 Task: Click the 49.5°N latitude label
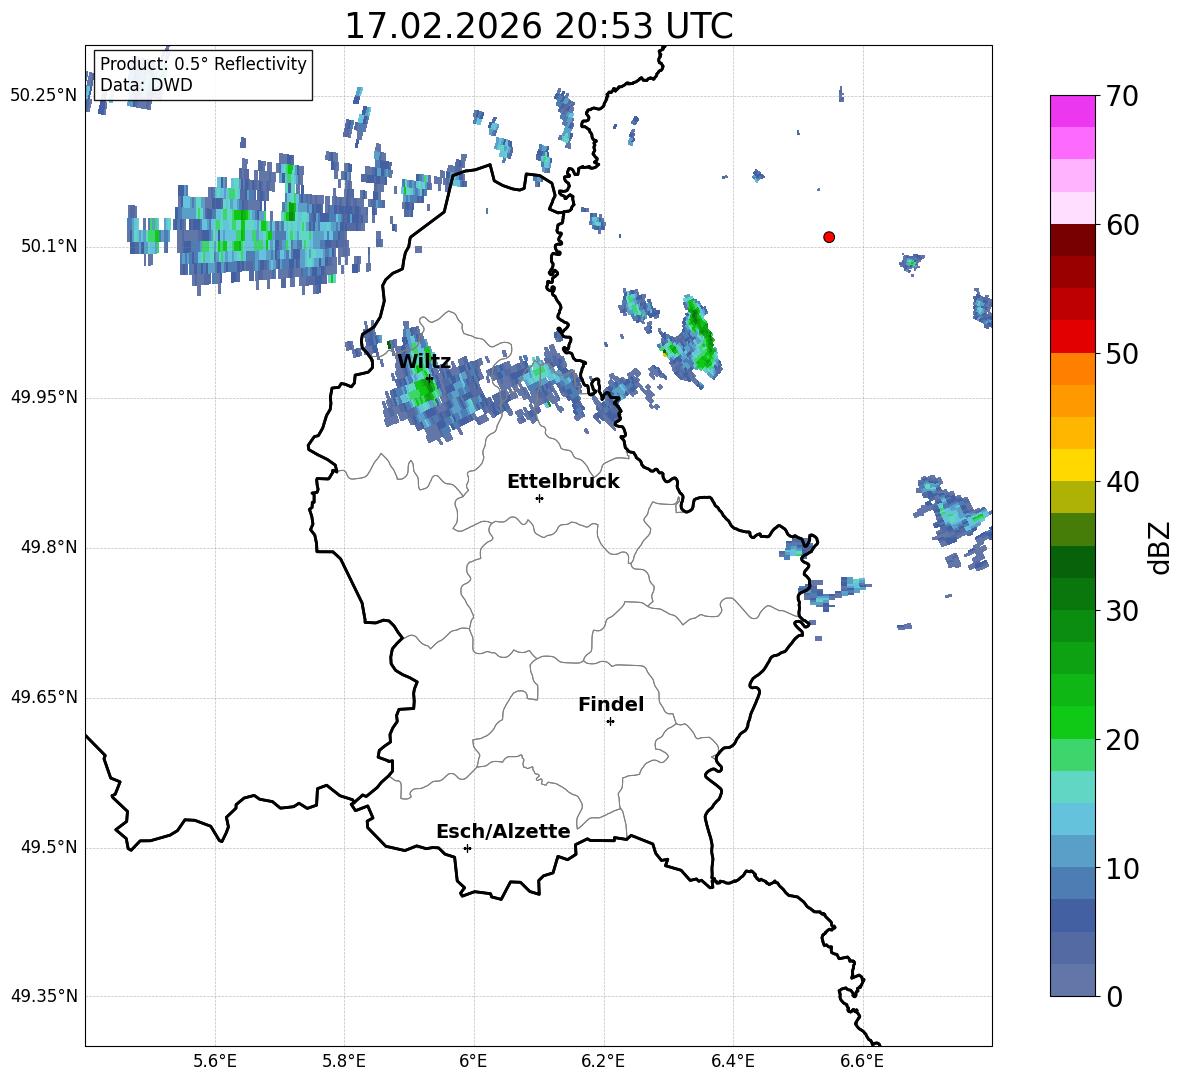[x=49, y=847]
